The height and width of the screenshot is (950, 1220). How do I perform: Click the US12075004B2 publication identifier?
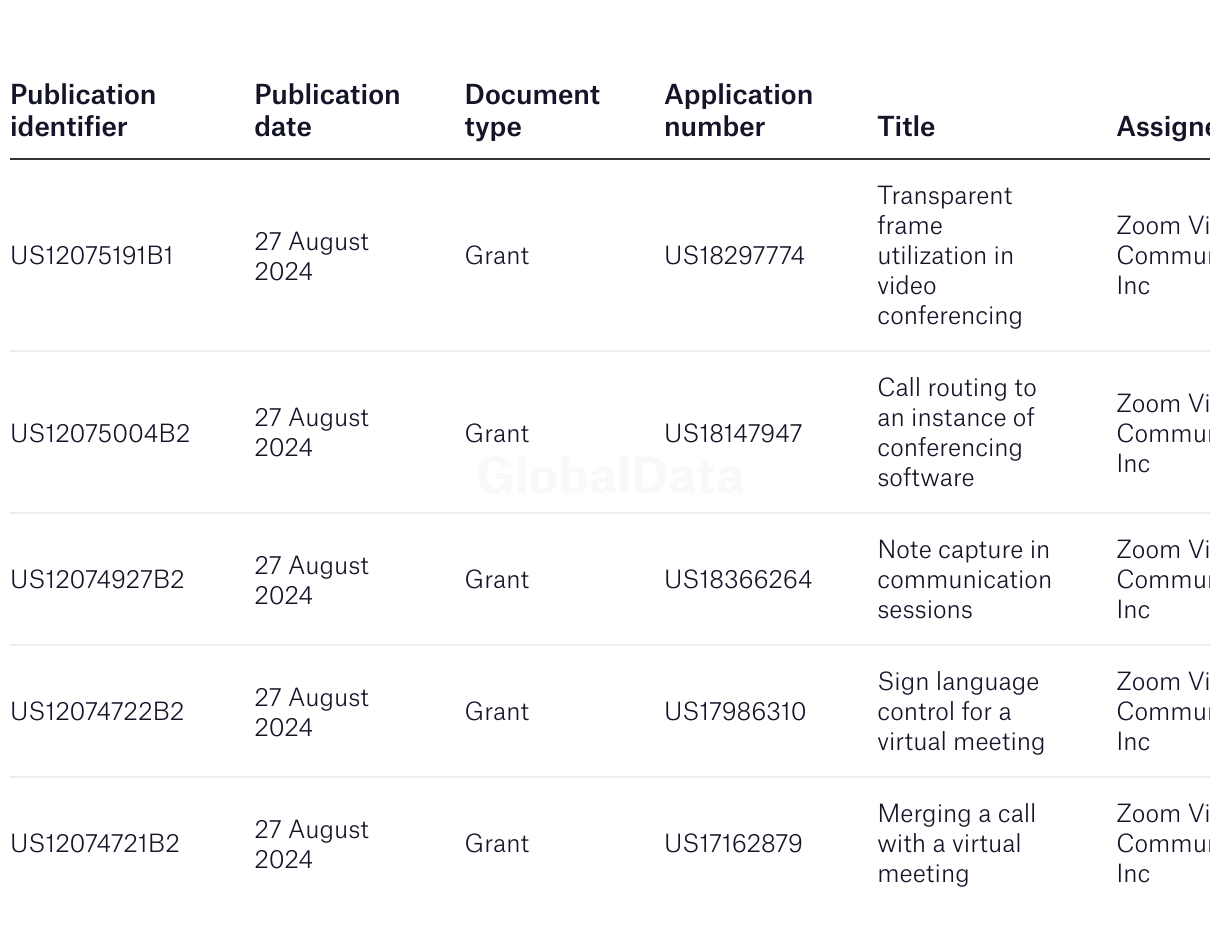coord(100,434)
